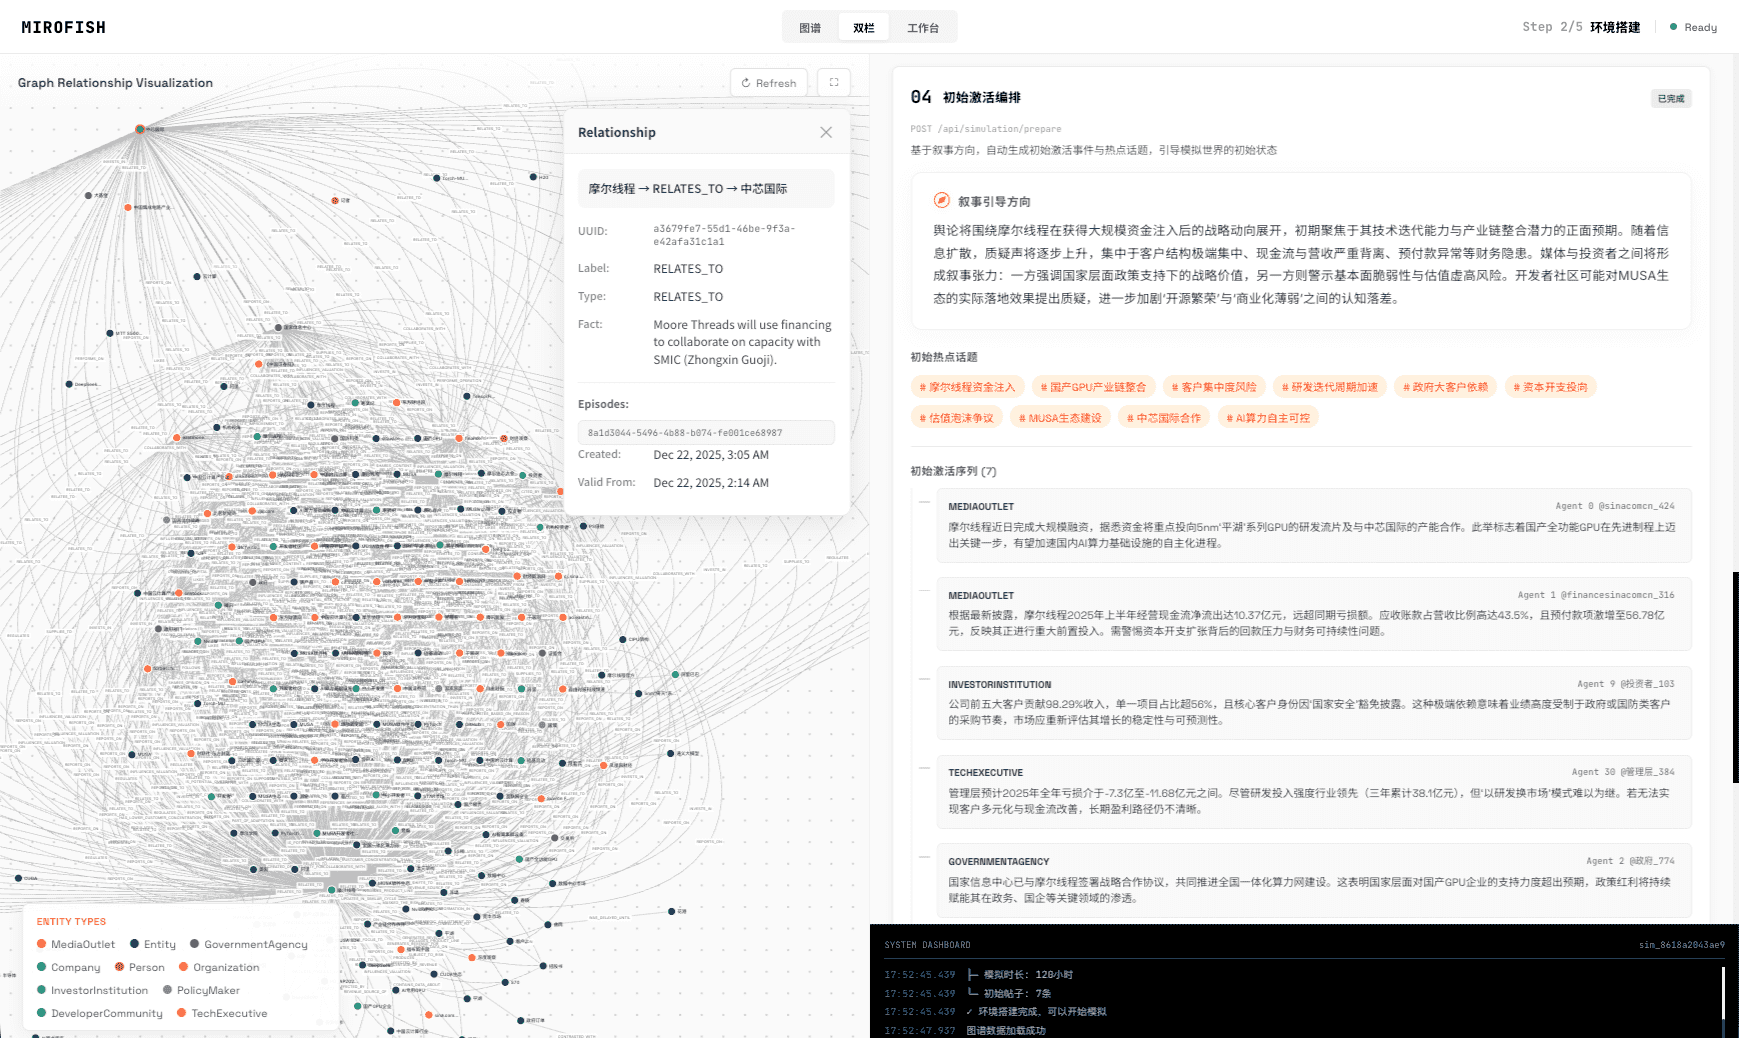Toggle Company entity visibility in legend
1739x1038 pixels.
(x=41, y=967)
